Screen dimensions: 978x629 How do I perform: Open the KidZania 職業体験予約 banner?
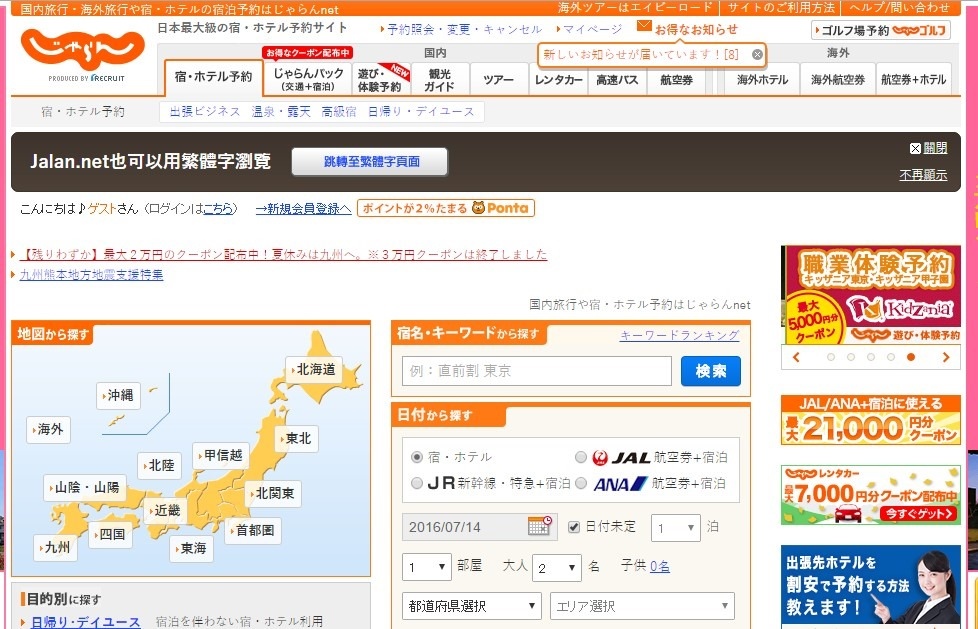click(871, 295)
